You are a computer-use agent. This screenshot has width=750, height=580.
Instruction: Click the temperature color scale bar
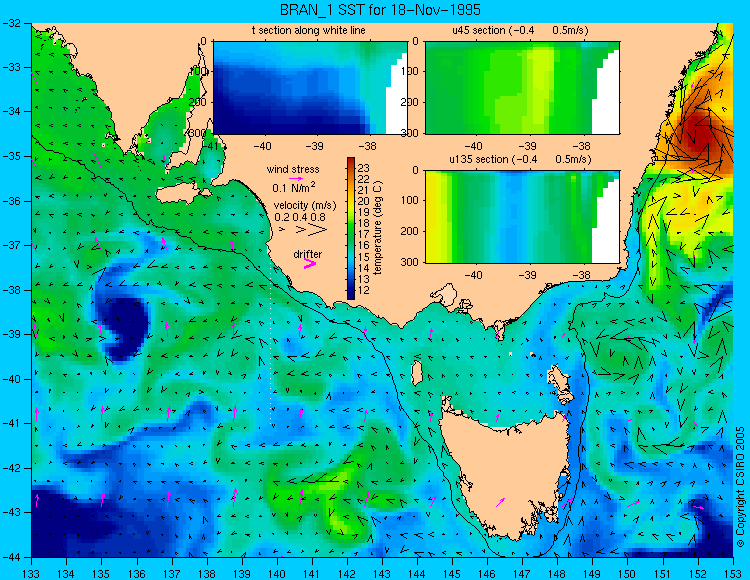351,228
